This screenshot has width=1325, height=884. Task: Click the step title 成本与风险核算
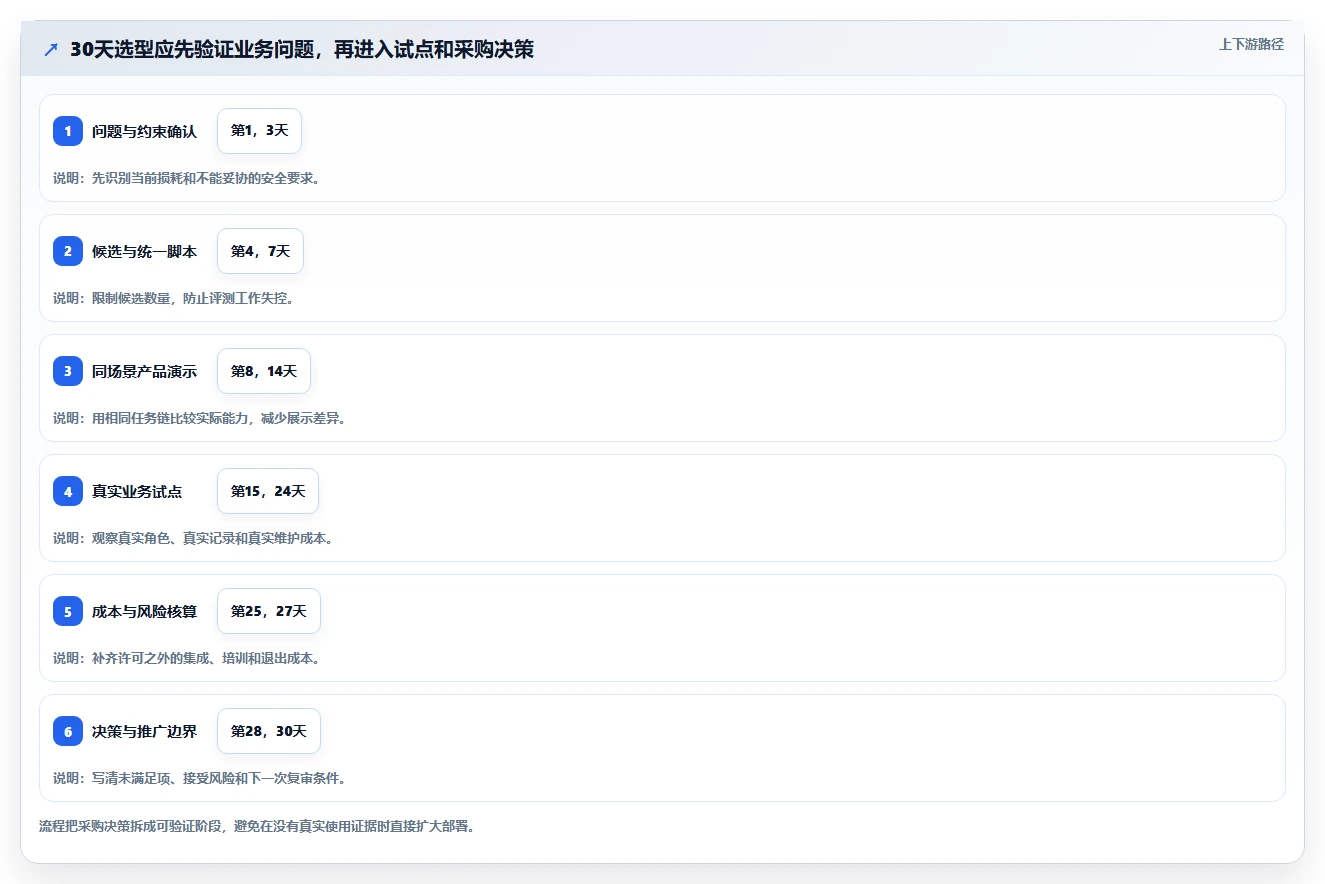coord(144,611)
